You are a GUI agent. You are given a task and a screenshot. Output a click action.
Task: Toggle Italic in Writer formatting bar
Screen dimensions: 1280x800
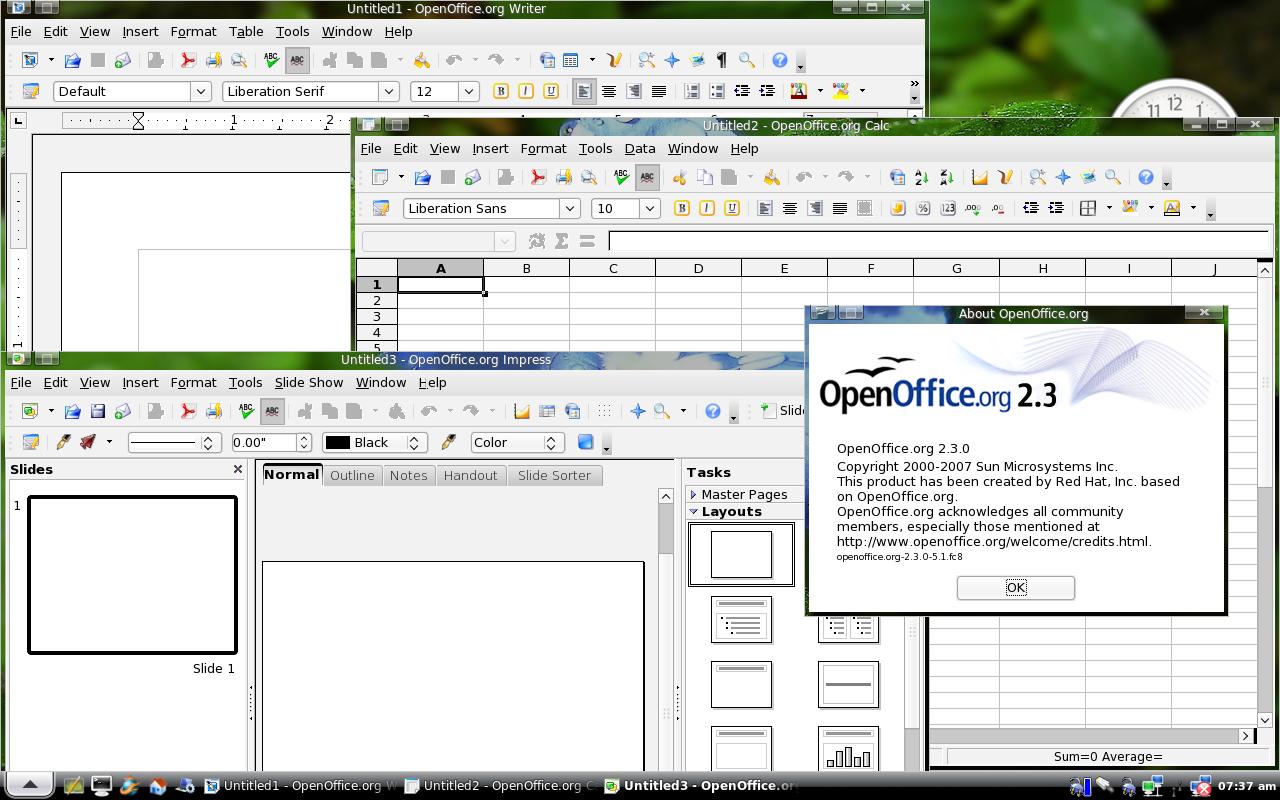coord(526,91)
